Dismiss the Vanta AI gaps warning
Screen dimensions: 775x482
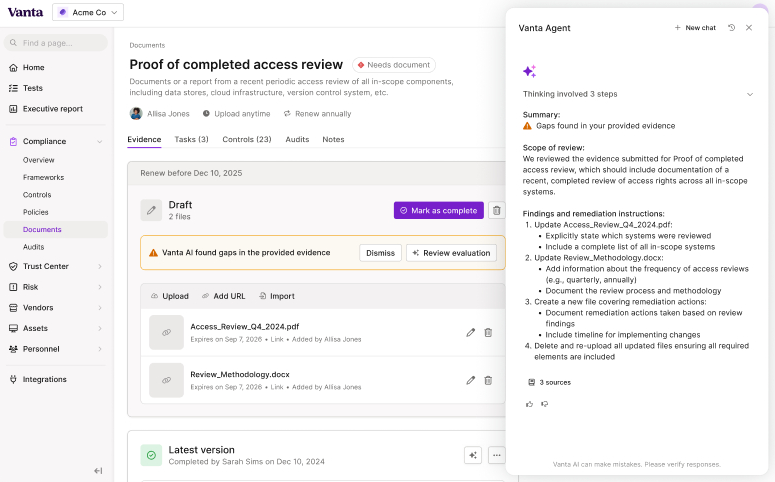[381, 253]
